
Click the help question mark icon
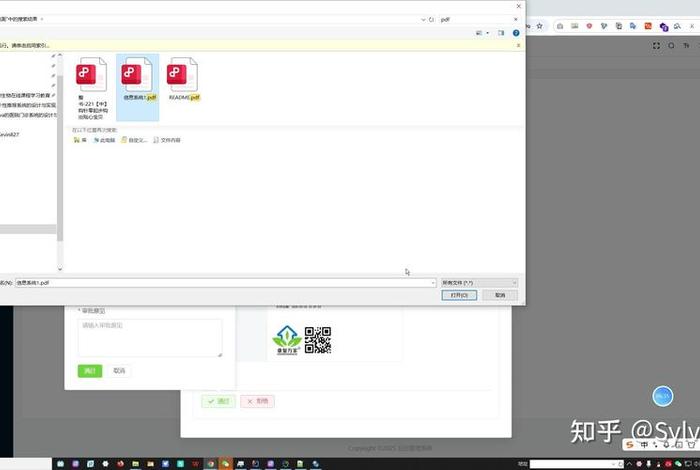pyautogui.click(x=517, y=33)
